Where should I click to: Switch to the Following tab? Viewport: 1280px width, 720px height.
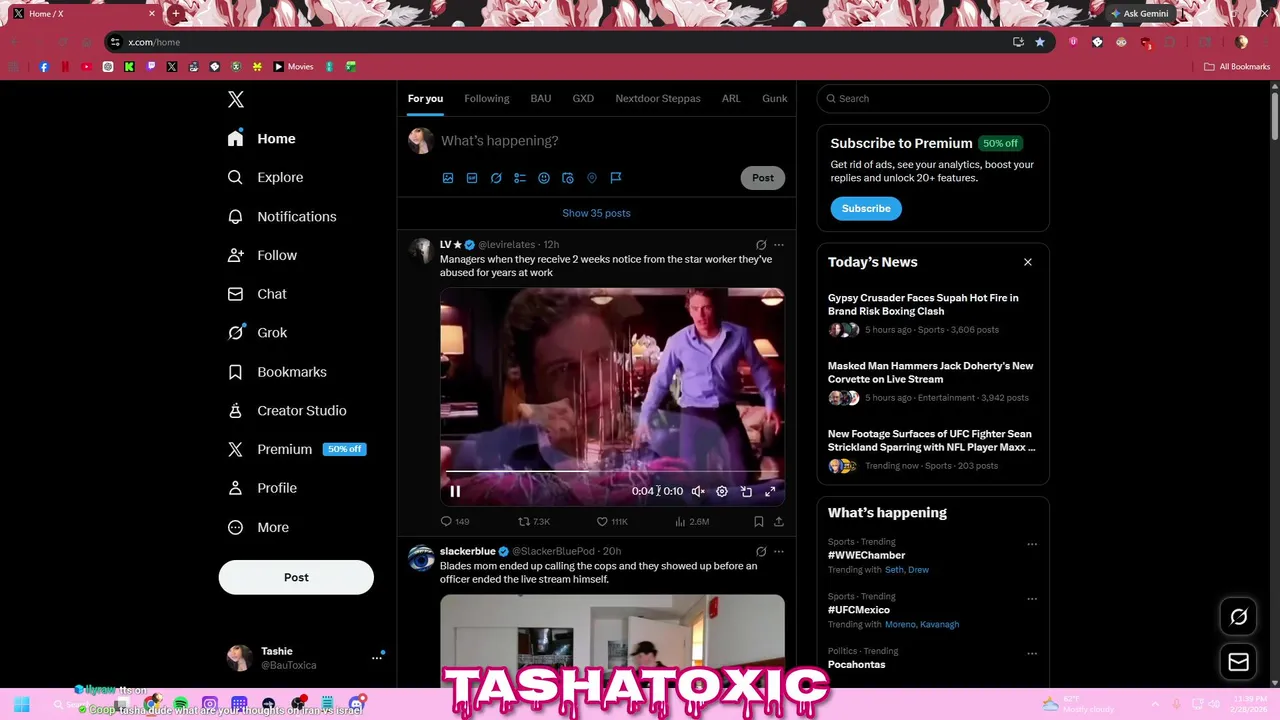(487, 99)
